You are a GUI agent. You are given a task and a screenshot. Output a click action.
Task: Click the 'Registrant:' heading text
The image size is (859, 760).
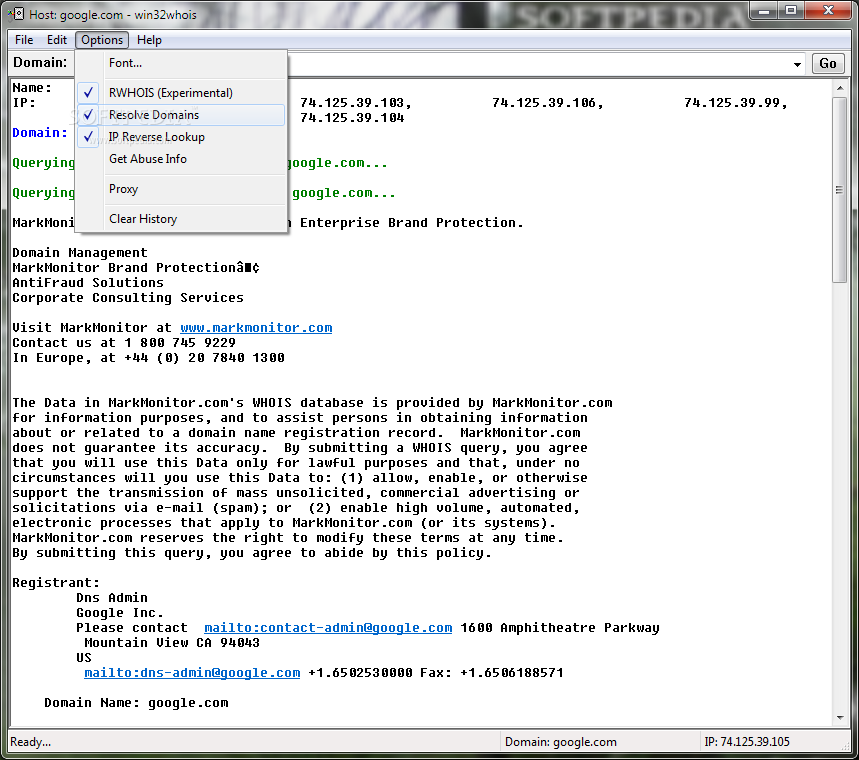pyautogui.click(x=56, y=583)
